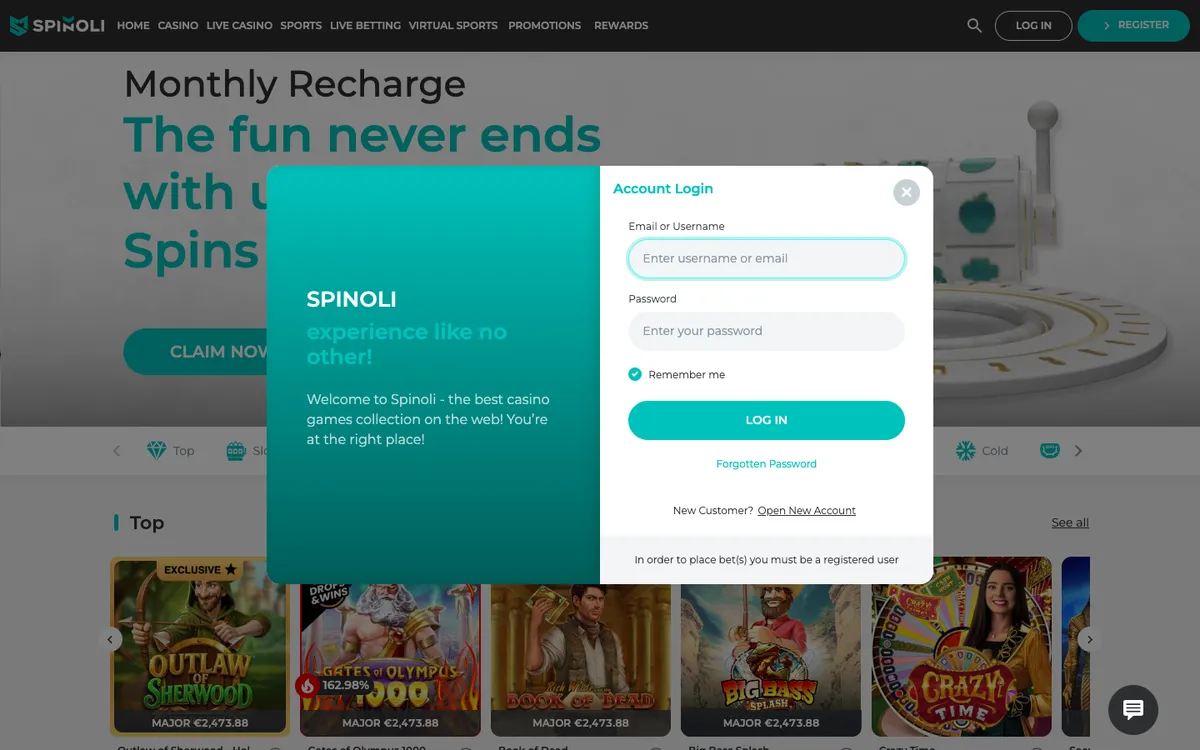Open the Book of Dead game thumbnail
Screen dimensions: 1200x750
pos(581,658)
